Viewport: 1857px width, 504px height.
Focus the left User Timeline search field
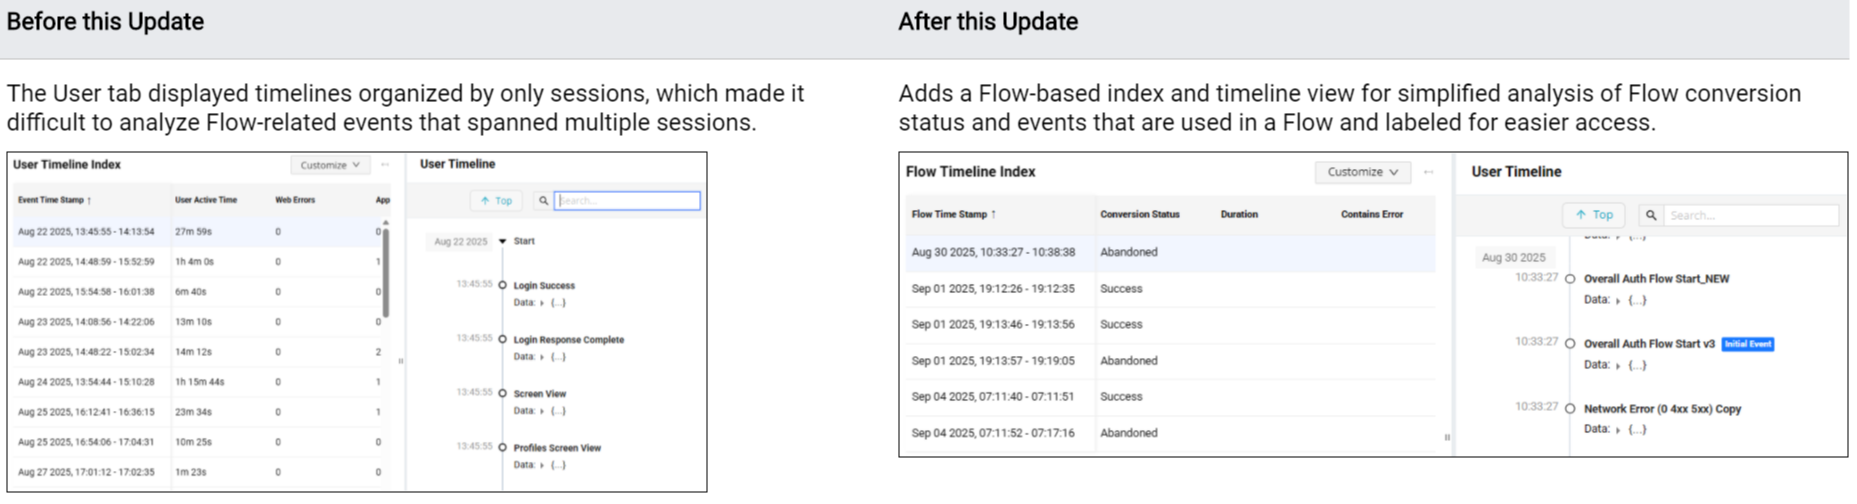[628, 201]
